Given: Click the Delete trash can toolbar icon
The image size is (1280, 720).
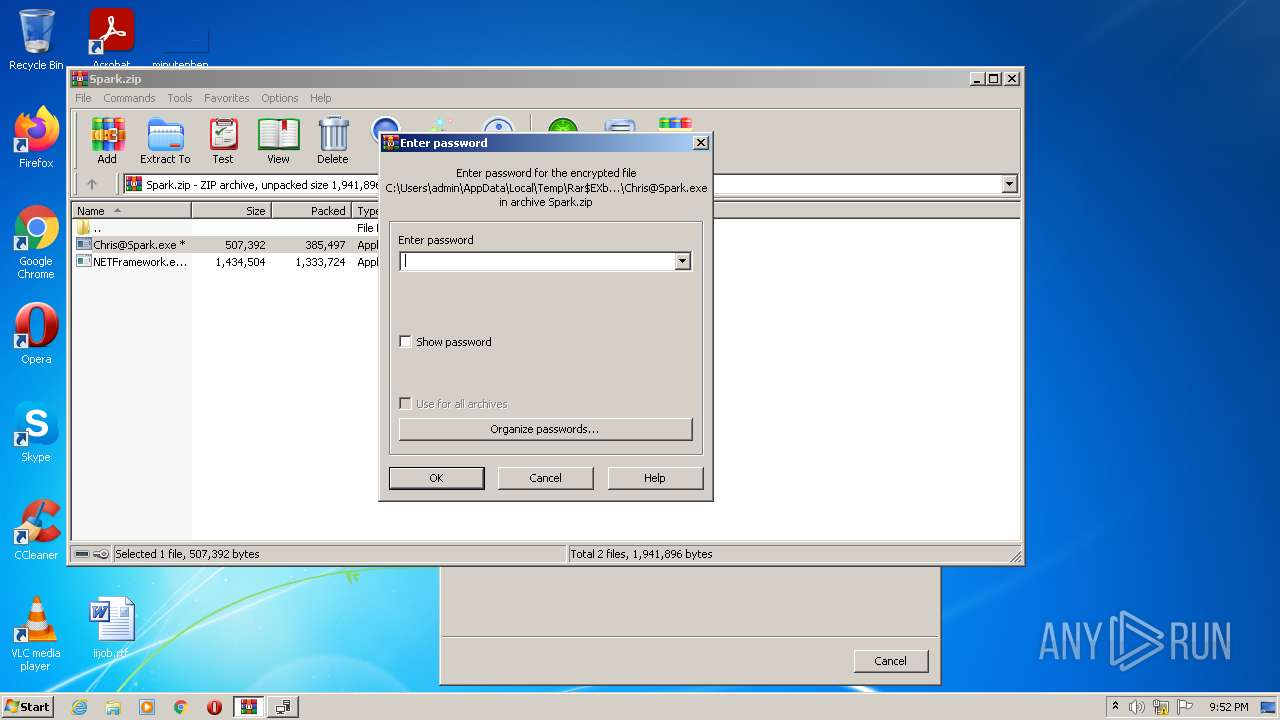Looking at the screenshot, I should [333, 140].
